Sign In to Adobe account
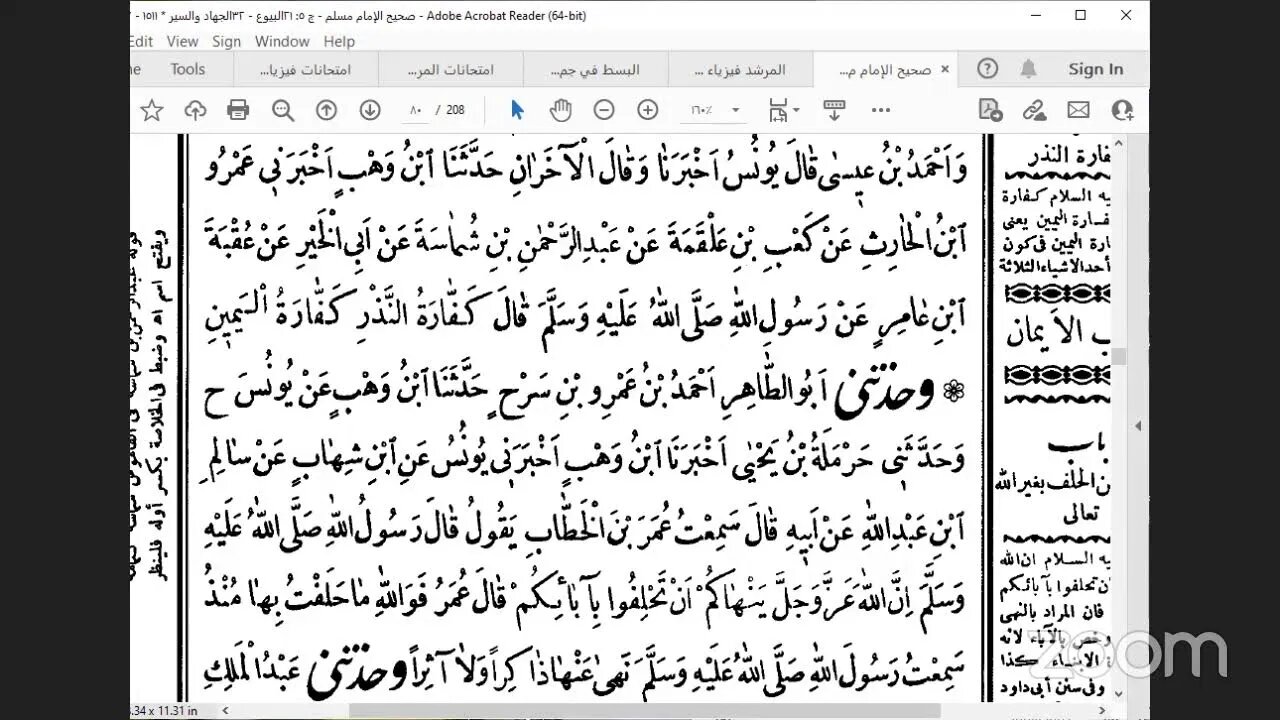 point(1095,69)
